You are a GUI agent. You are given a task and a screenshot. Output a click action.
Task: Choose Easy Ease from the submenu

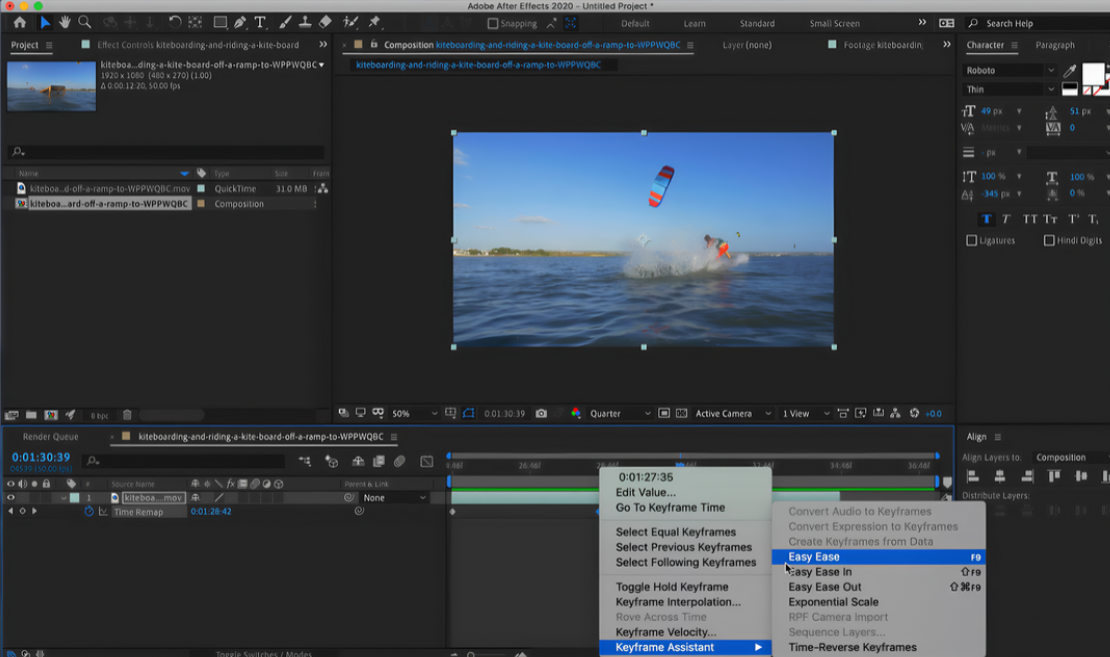coord(814,557)
